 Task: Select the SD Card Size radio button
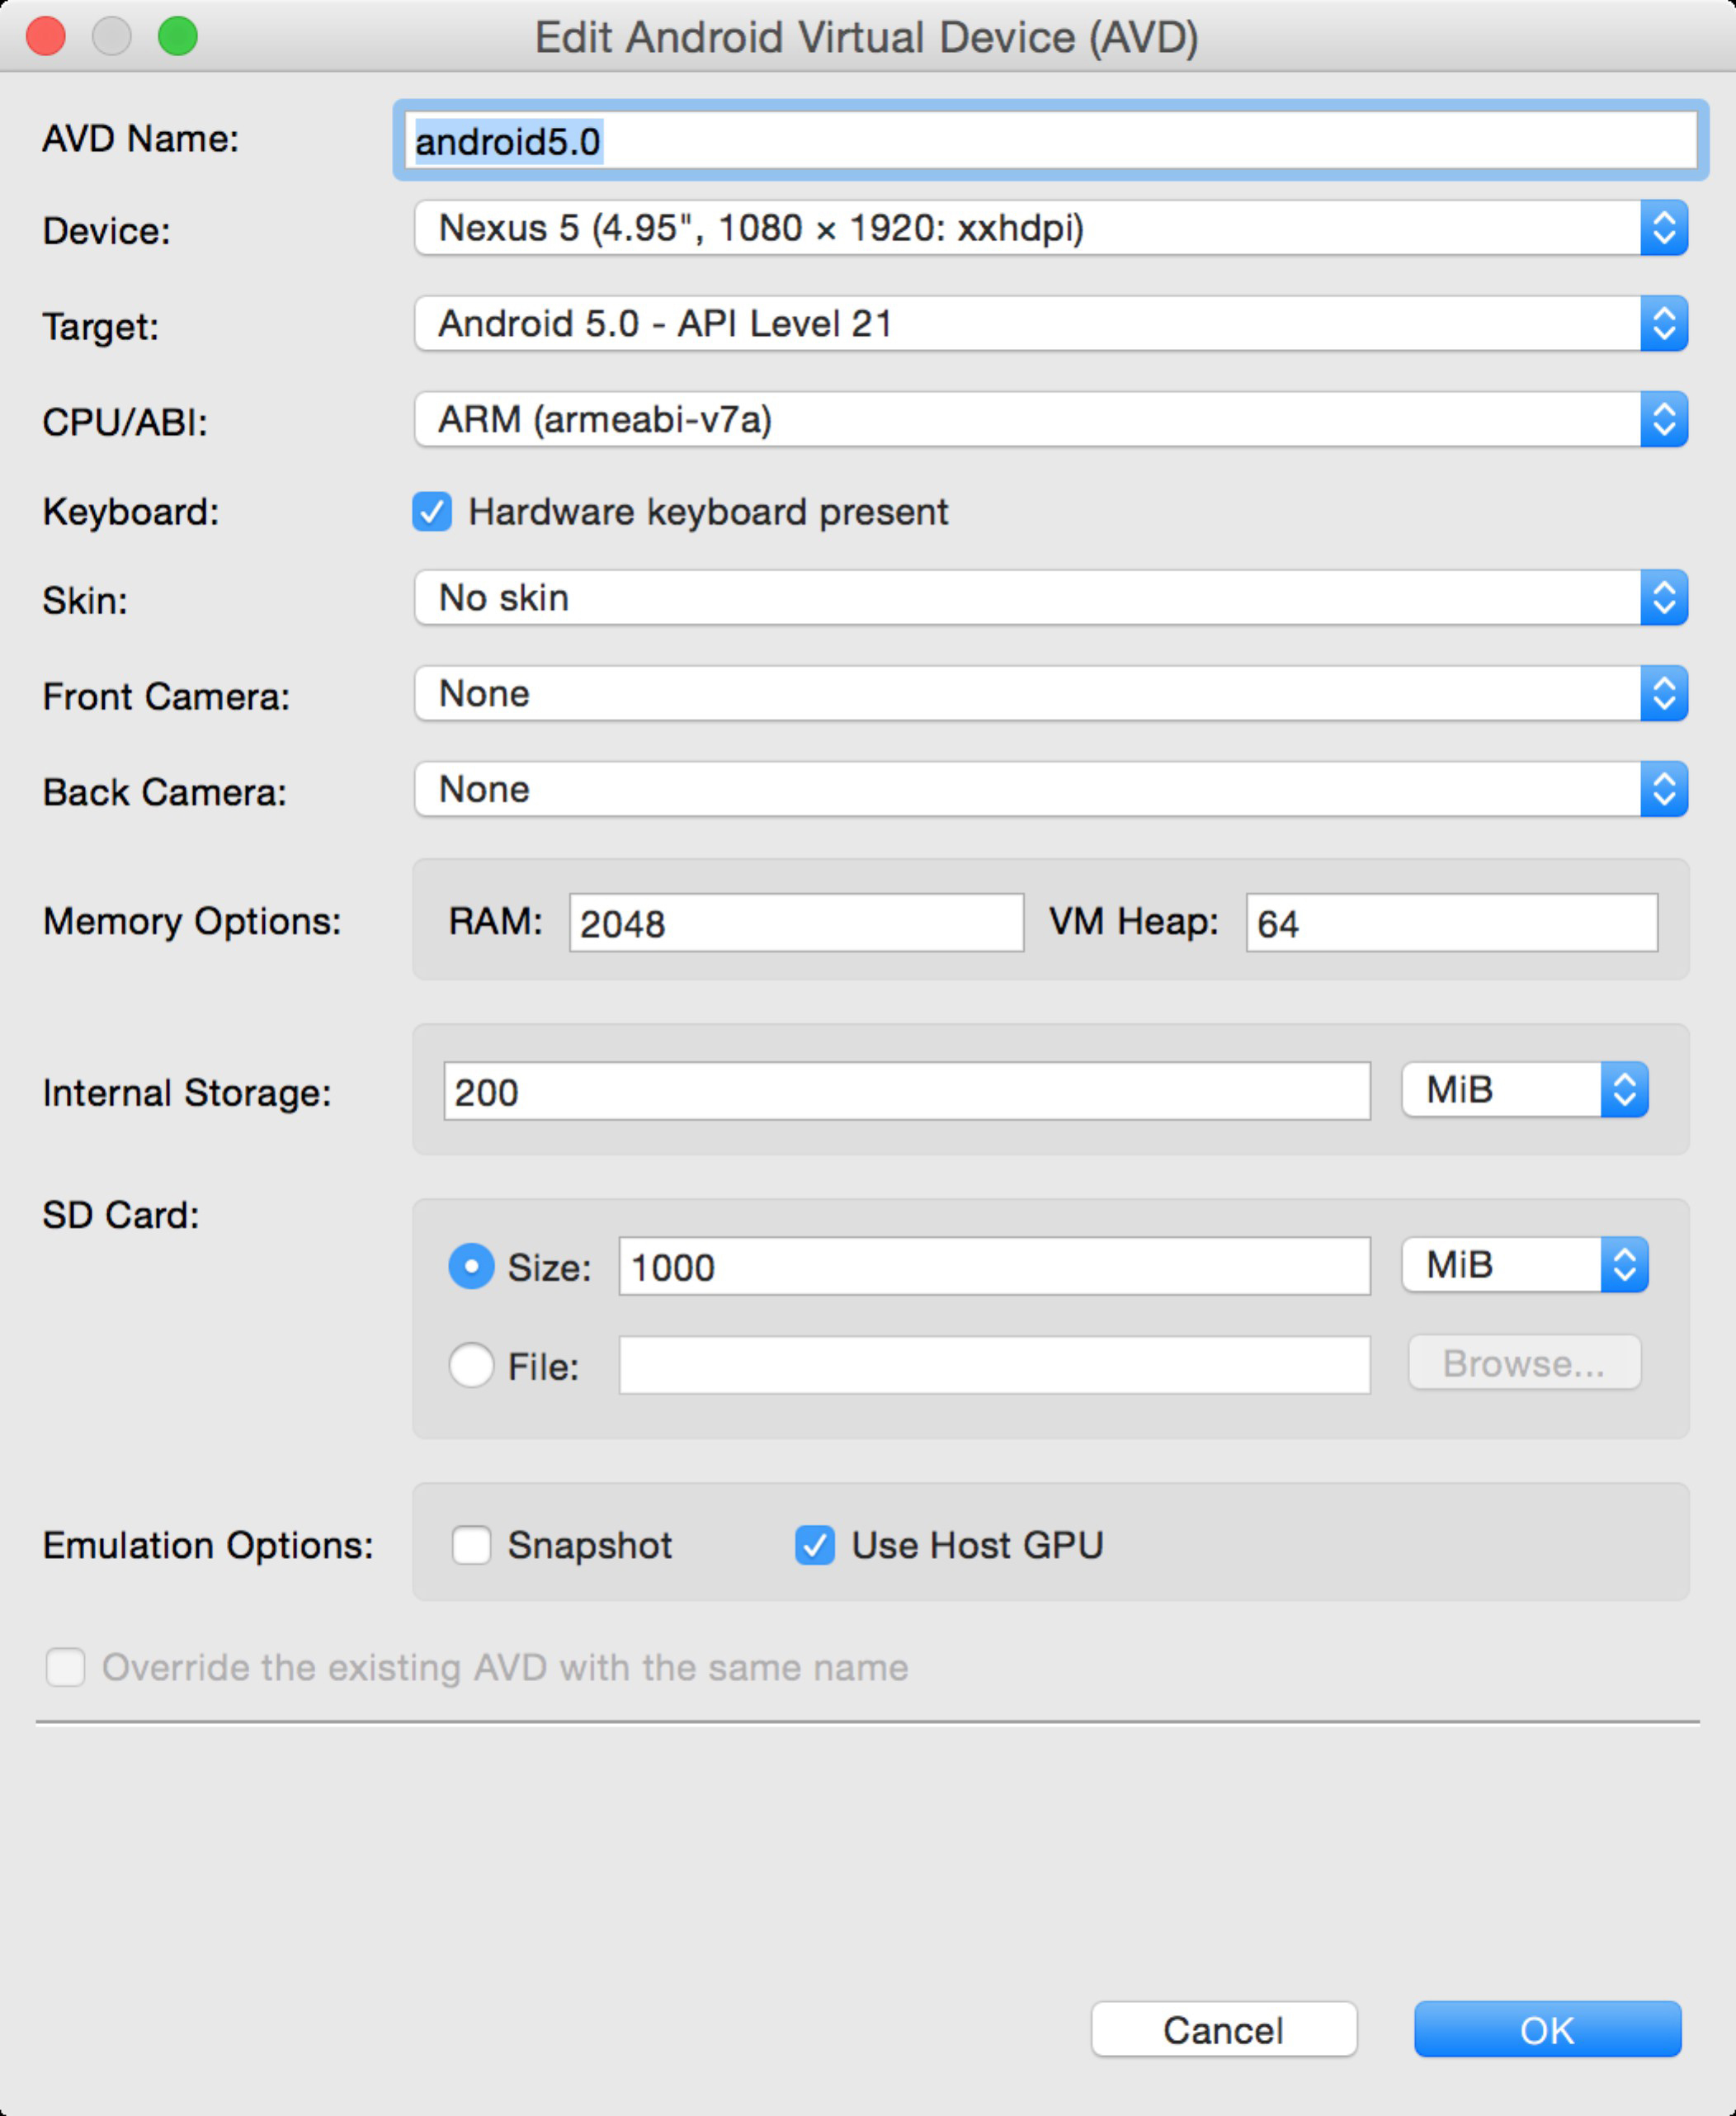pos(471,1267)
